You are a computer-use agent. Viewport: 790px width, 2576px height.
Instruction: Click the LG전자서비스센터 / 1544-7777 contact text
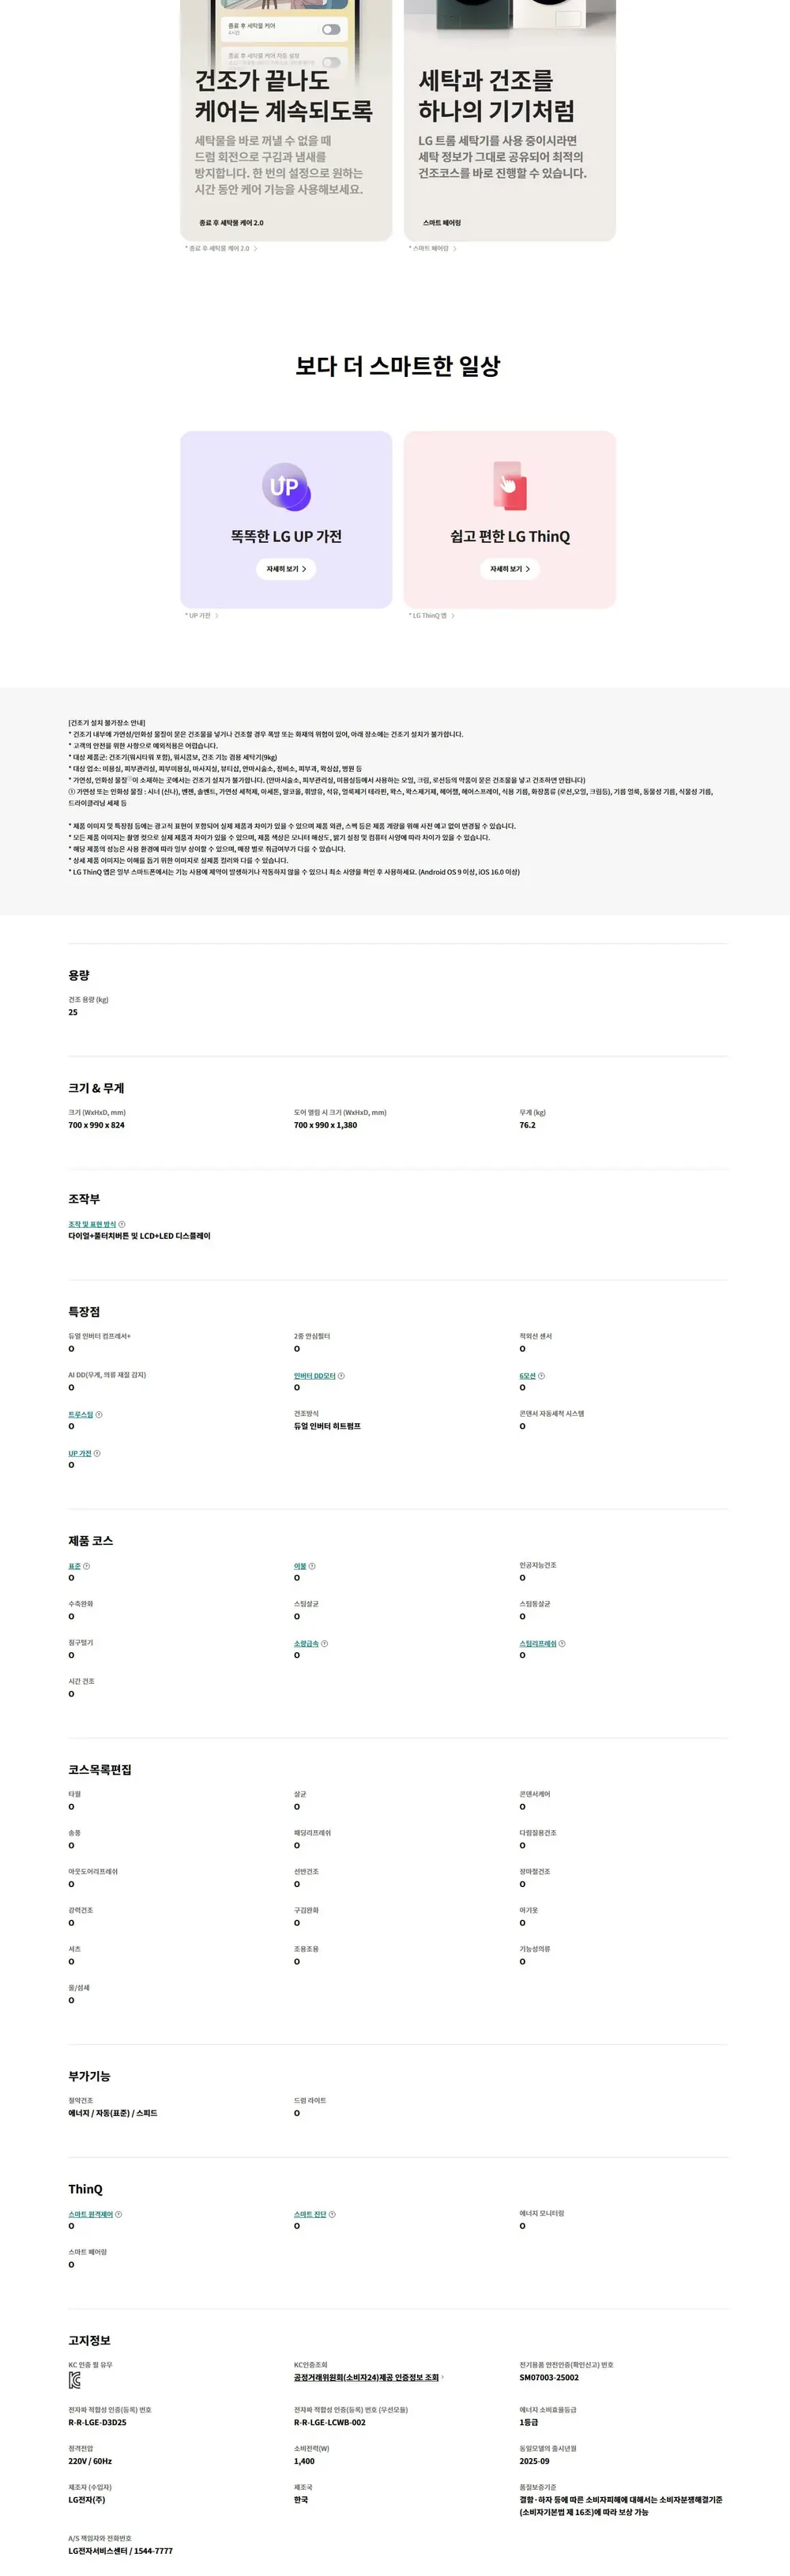(120, 2551)
